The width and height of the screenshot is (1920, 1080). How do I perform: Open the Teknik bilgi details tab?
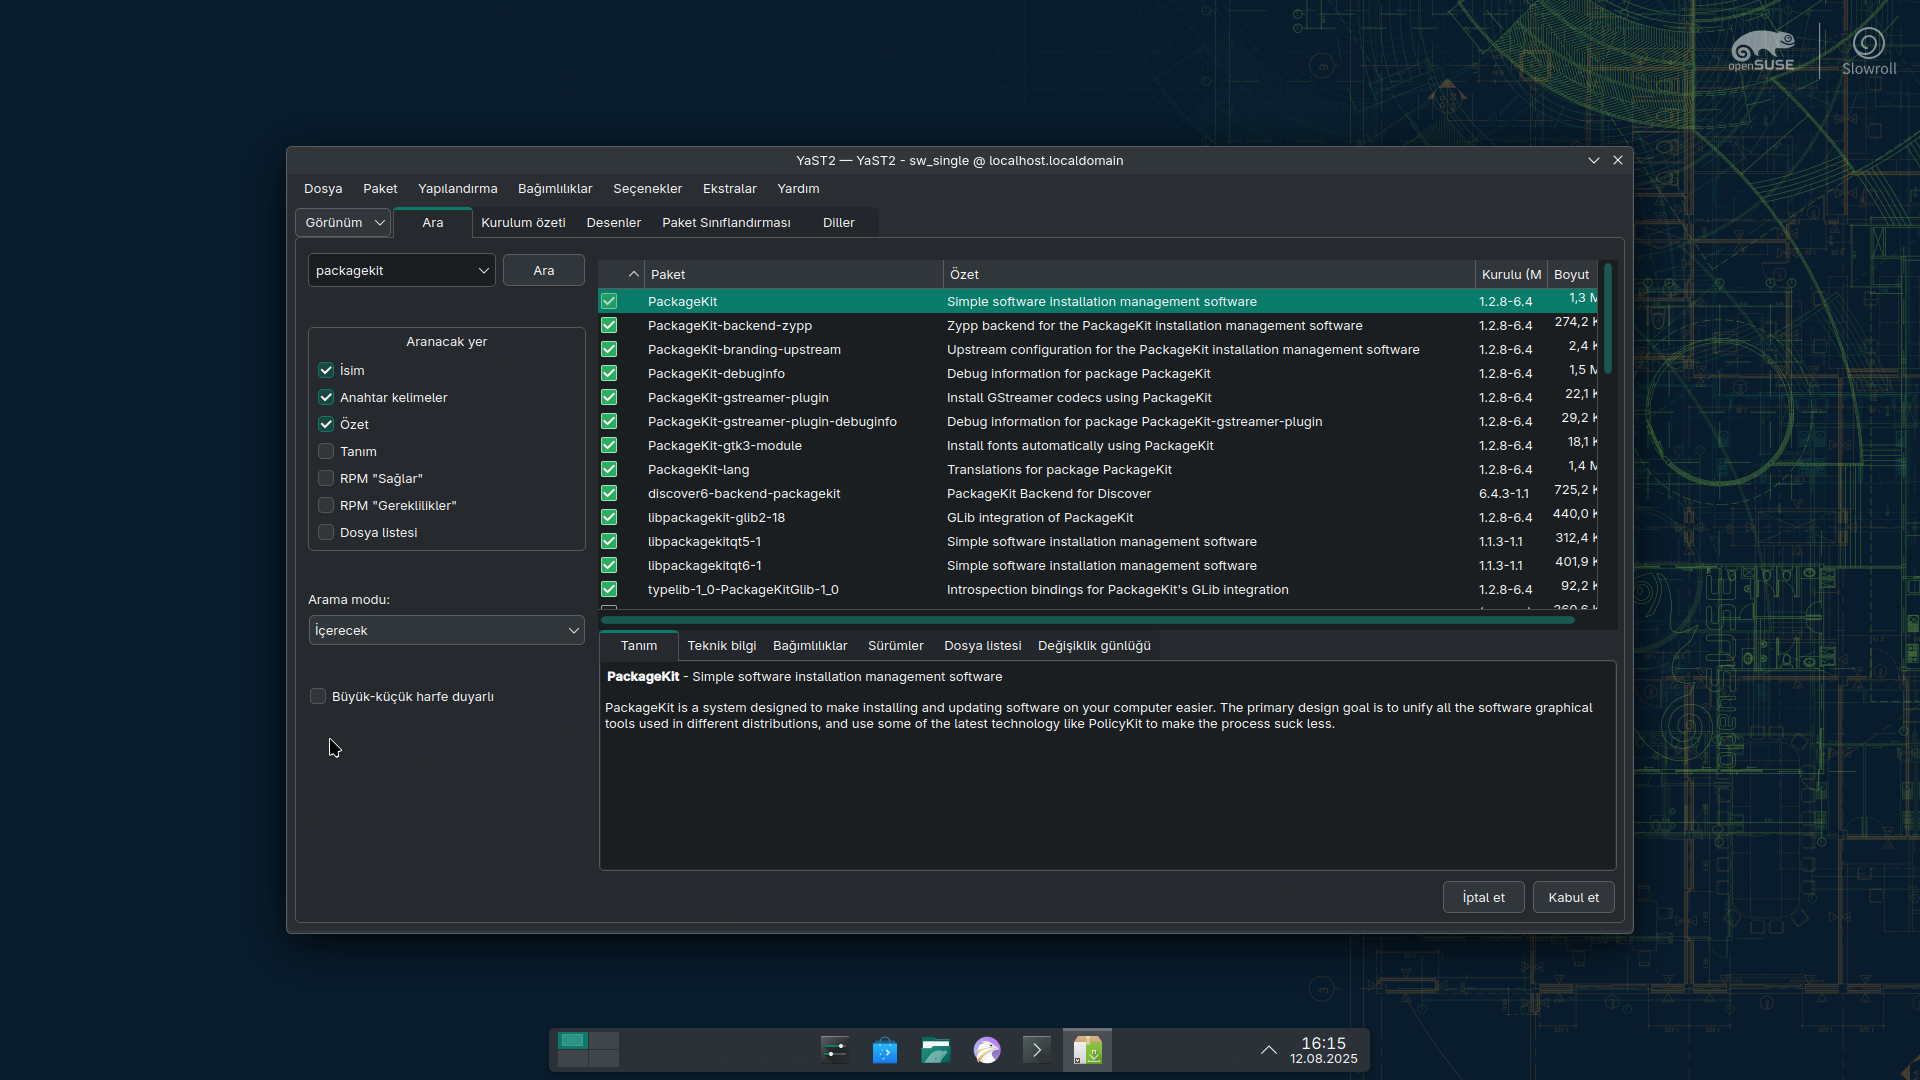tap(722, 646)
